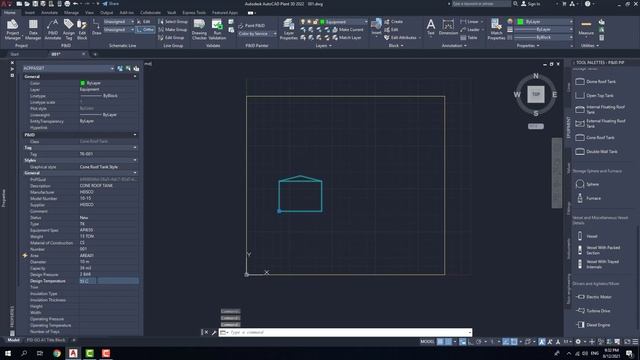Open the ByLayer color dropdown in ribbon

click(x=545, y=22)
